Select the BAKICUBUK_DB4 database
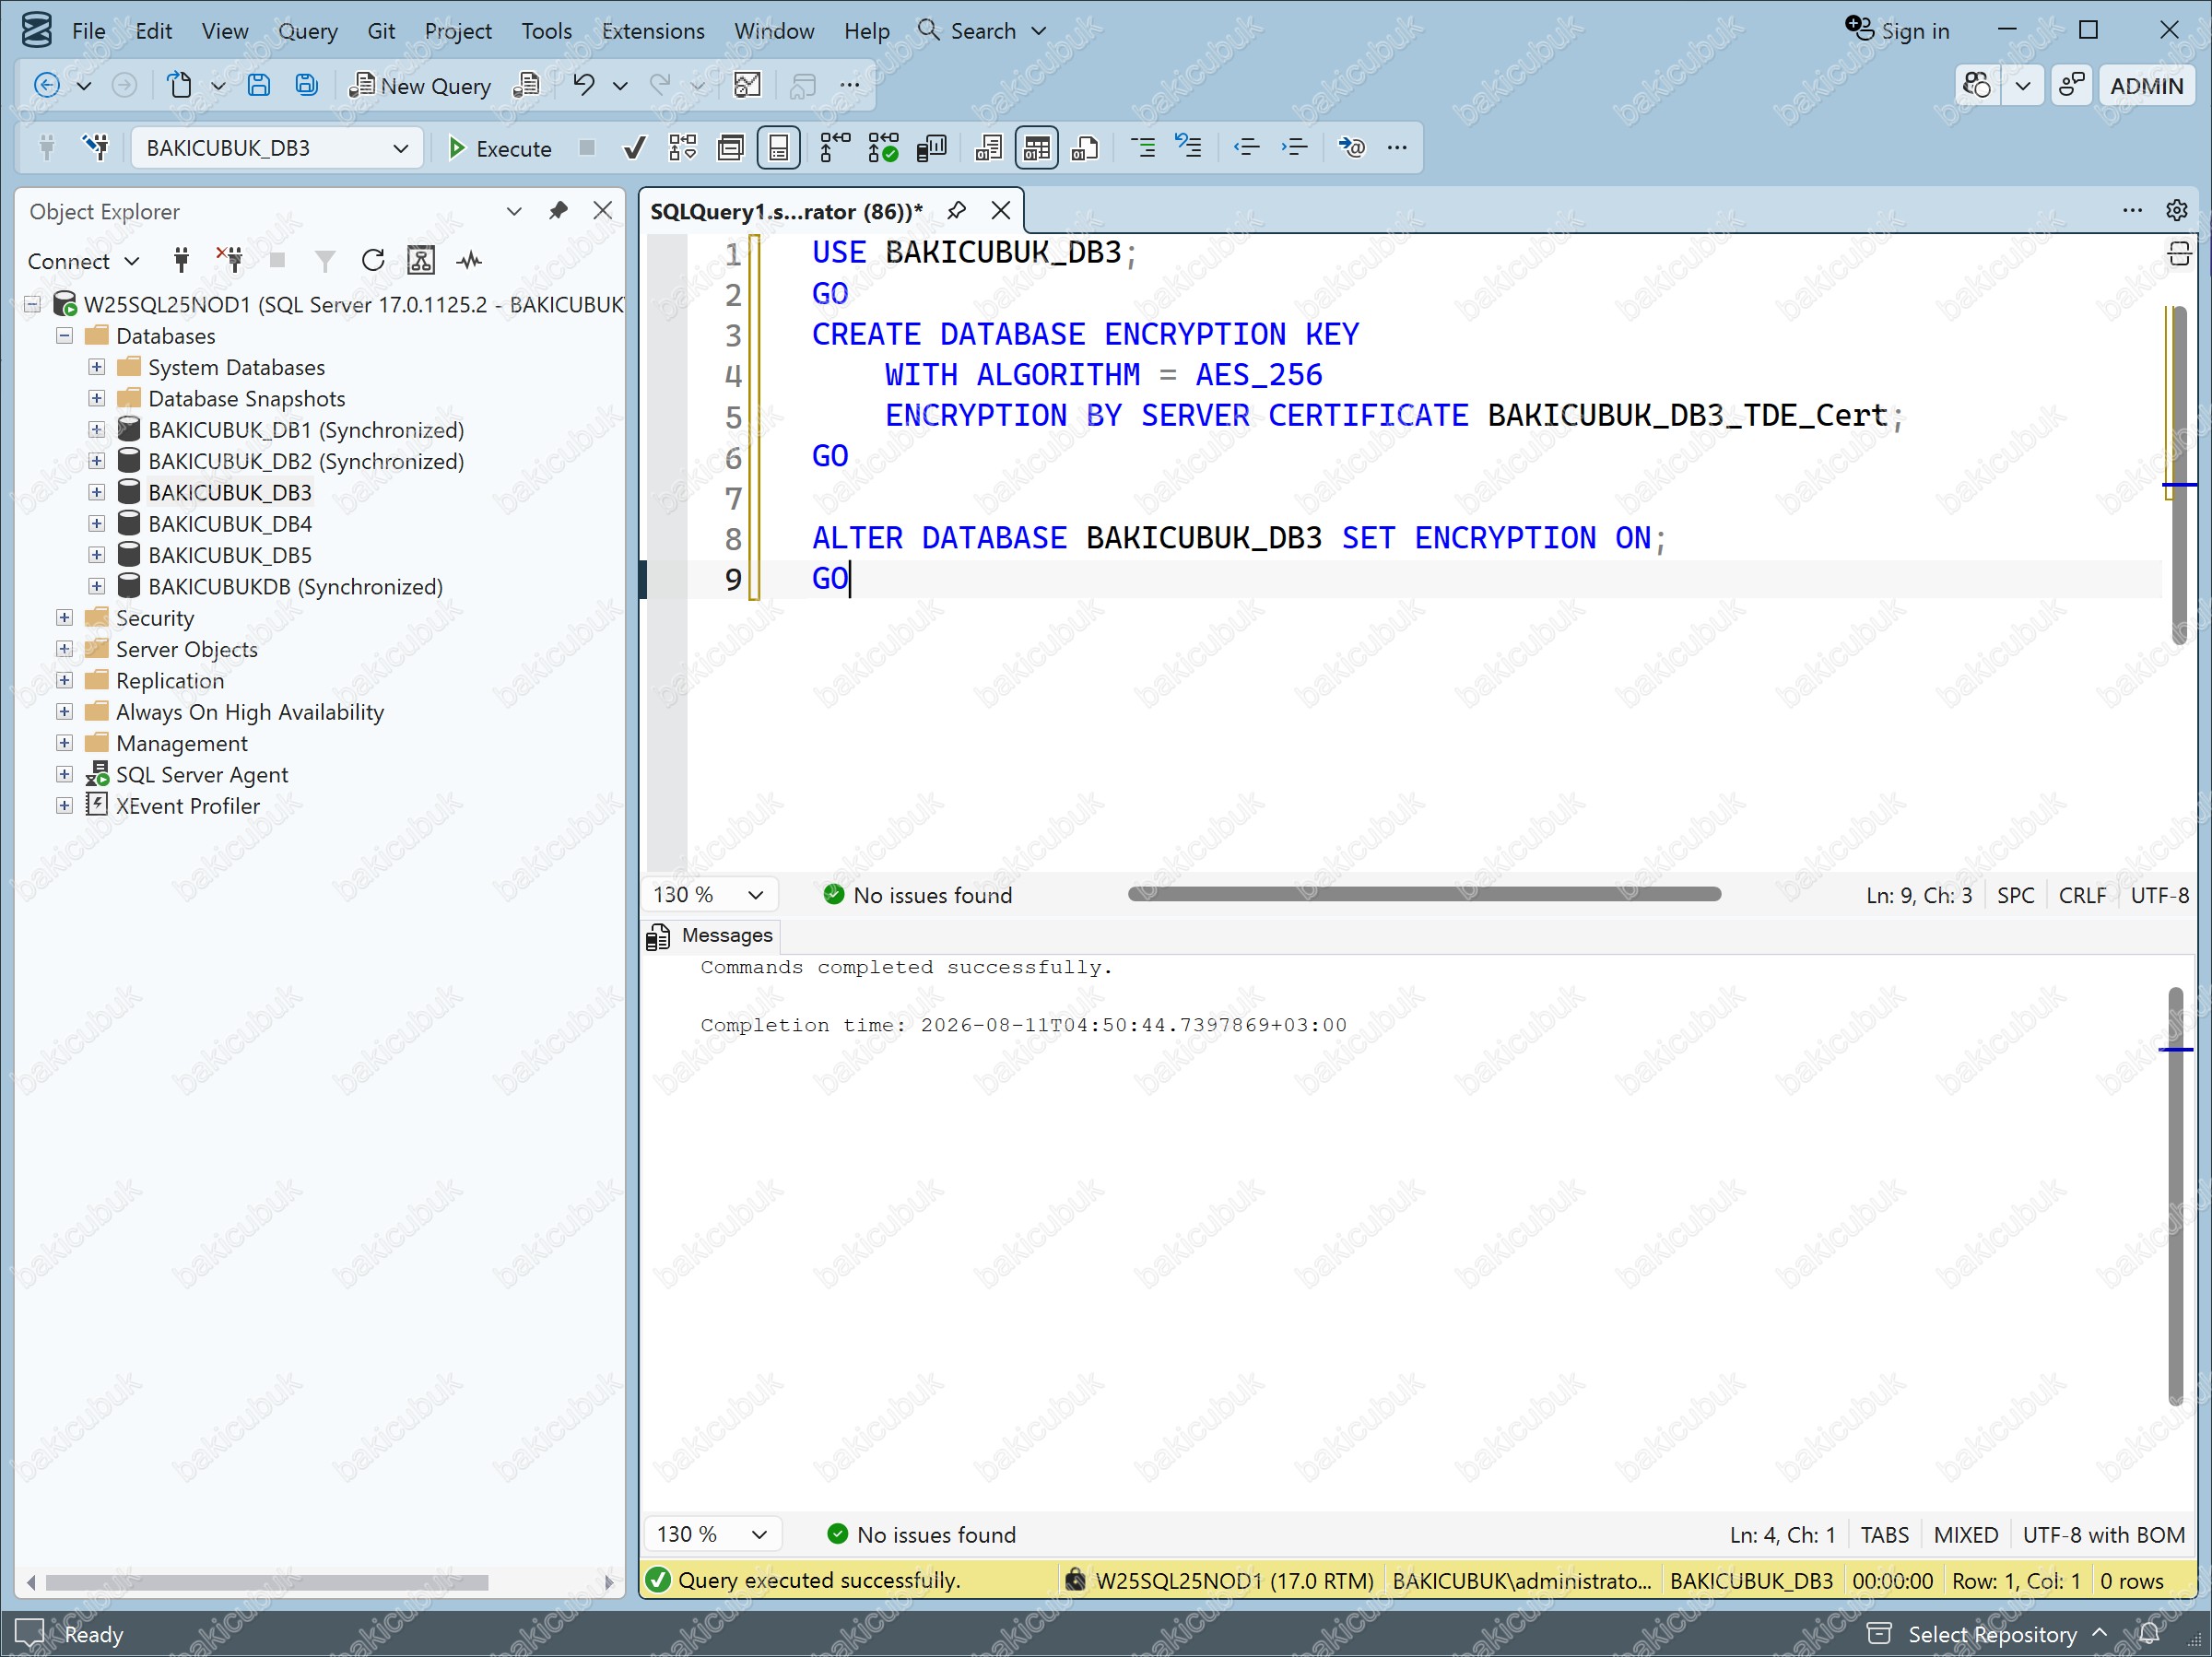The image size is (2212, 1657). (230, 524)
